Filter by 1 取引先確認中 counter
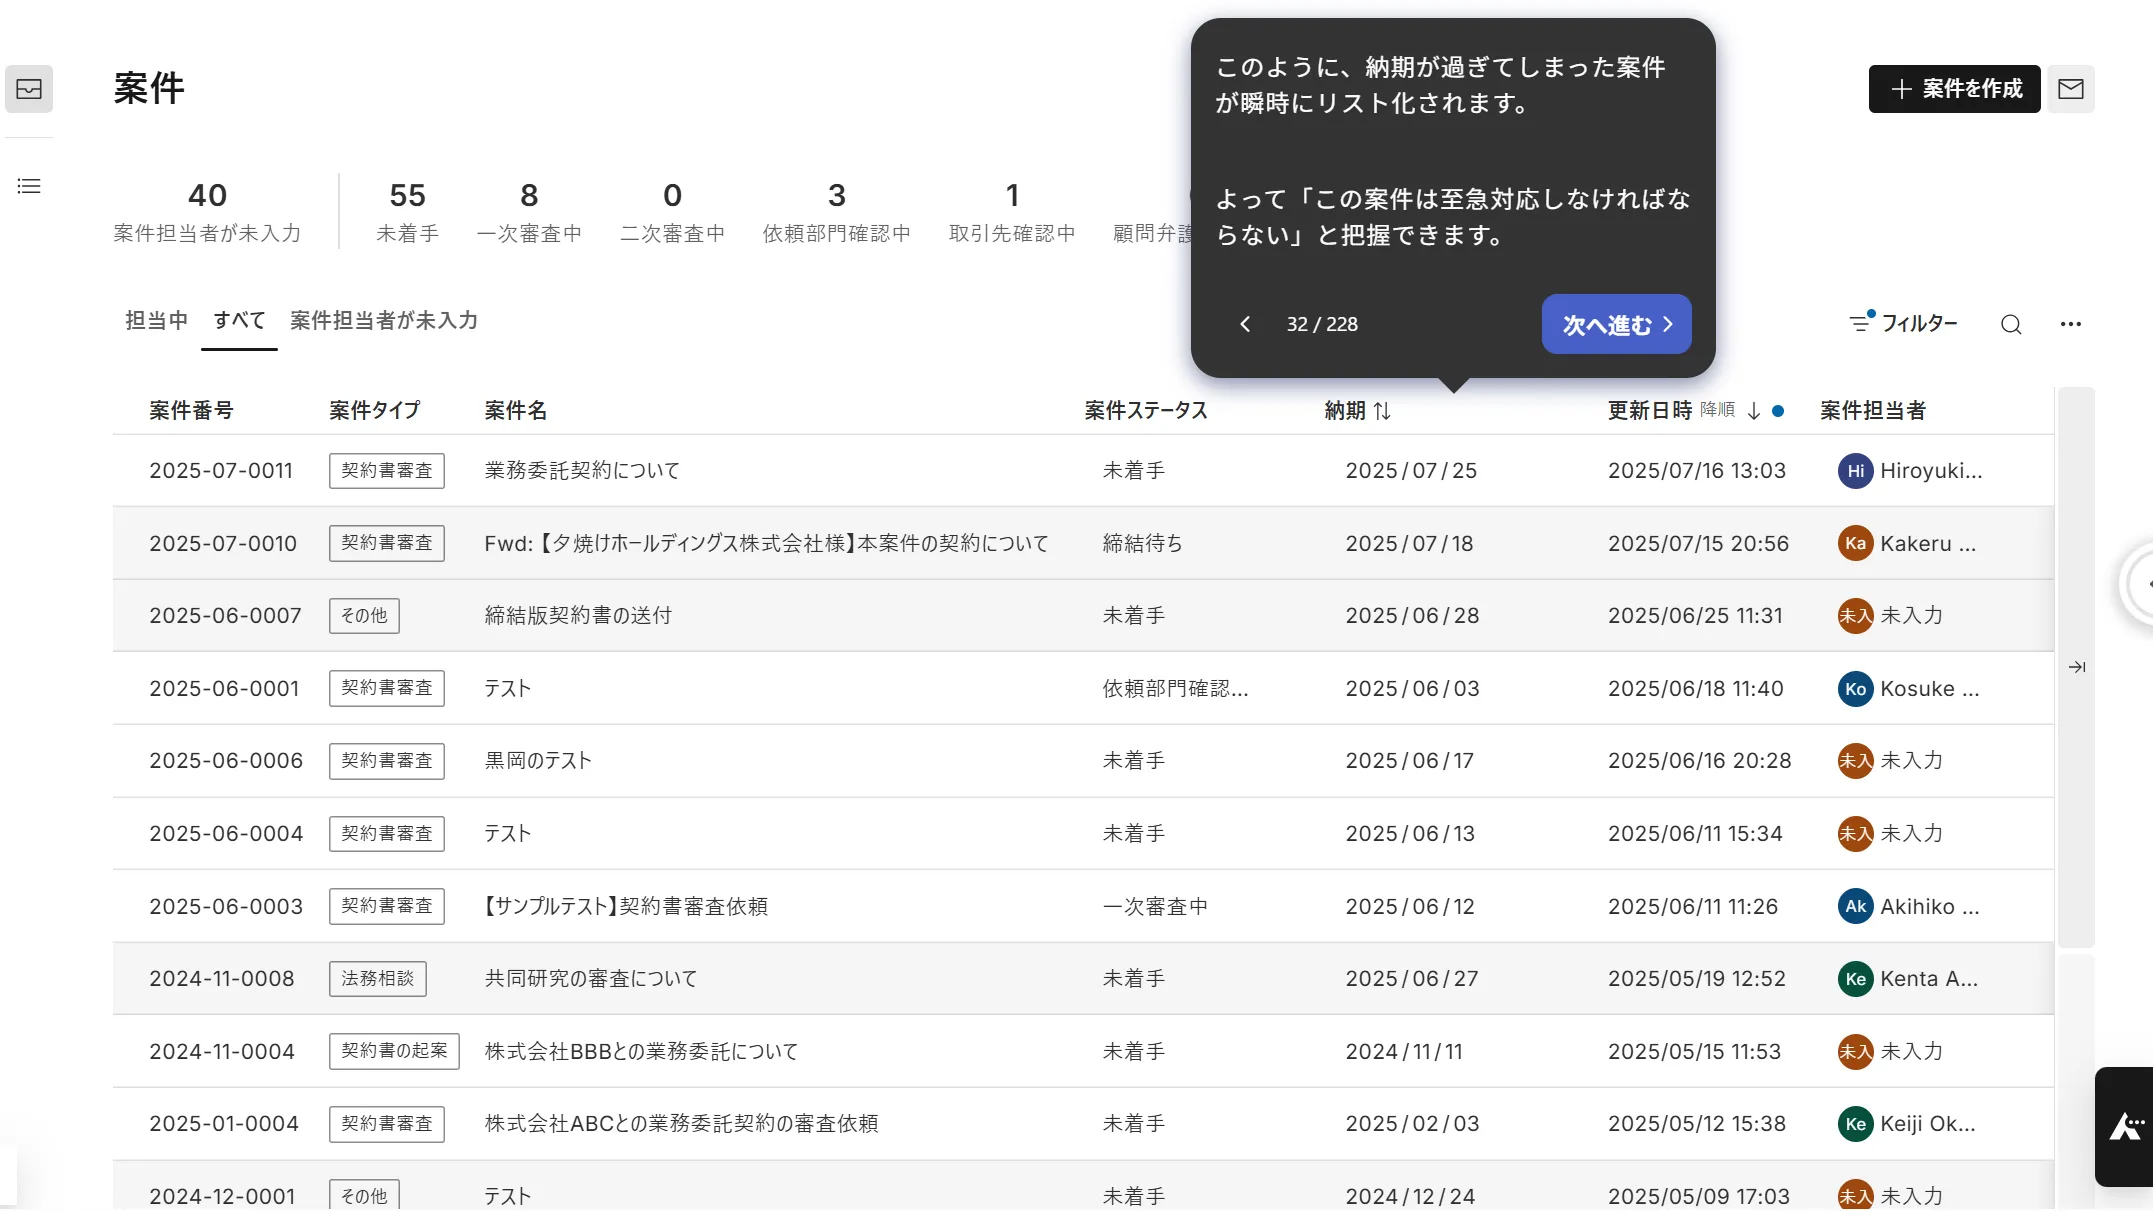The image size is (2153, 1211). (x=1012, y=211)
